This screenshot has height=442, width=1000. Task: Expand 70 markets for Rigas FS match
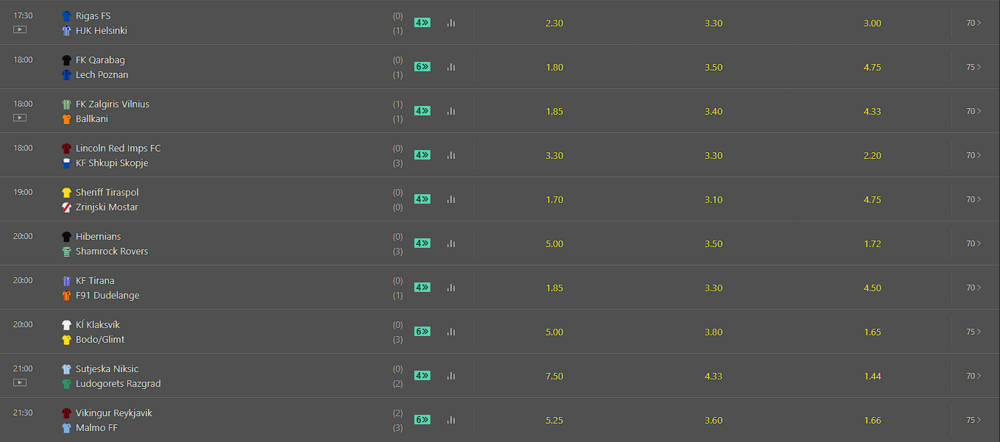pyautogui.click(x=974, y=23)
